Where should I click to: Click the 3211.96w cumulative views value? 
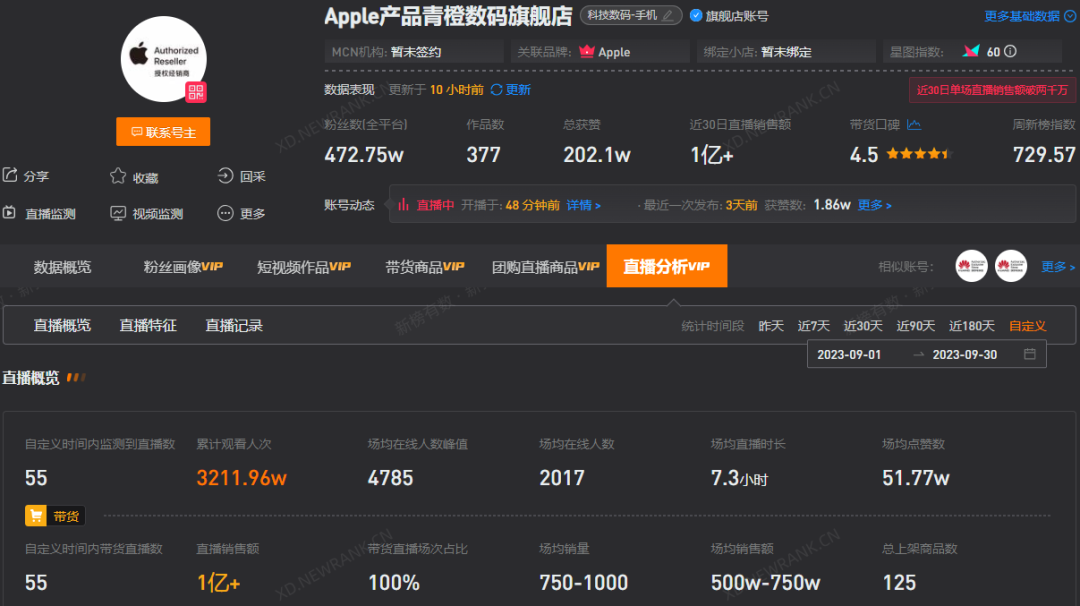[241, 477]
